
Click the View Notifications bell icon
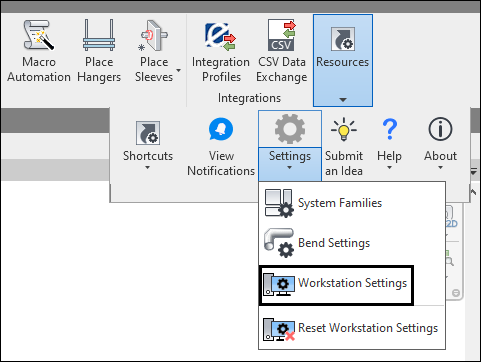coord(221,129)
